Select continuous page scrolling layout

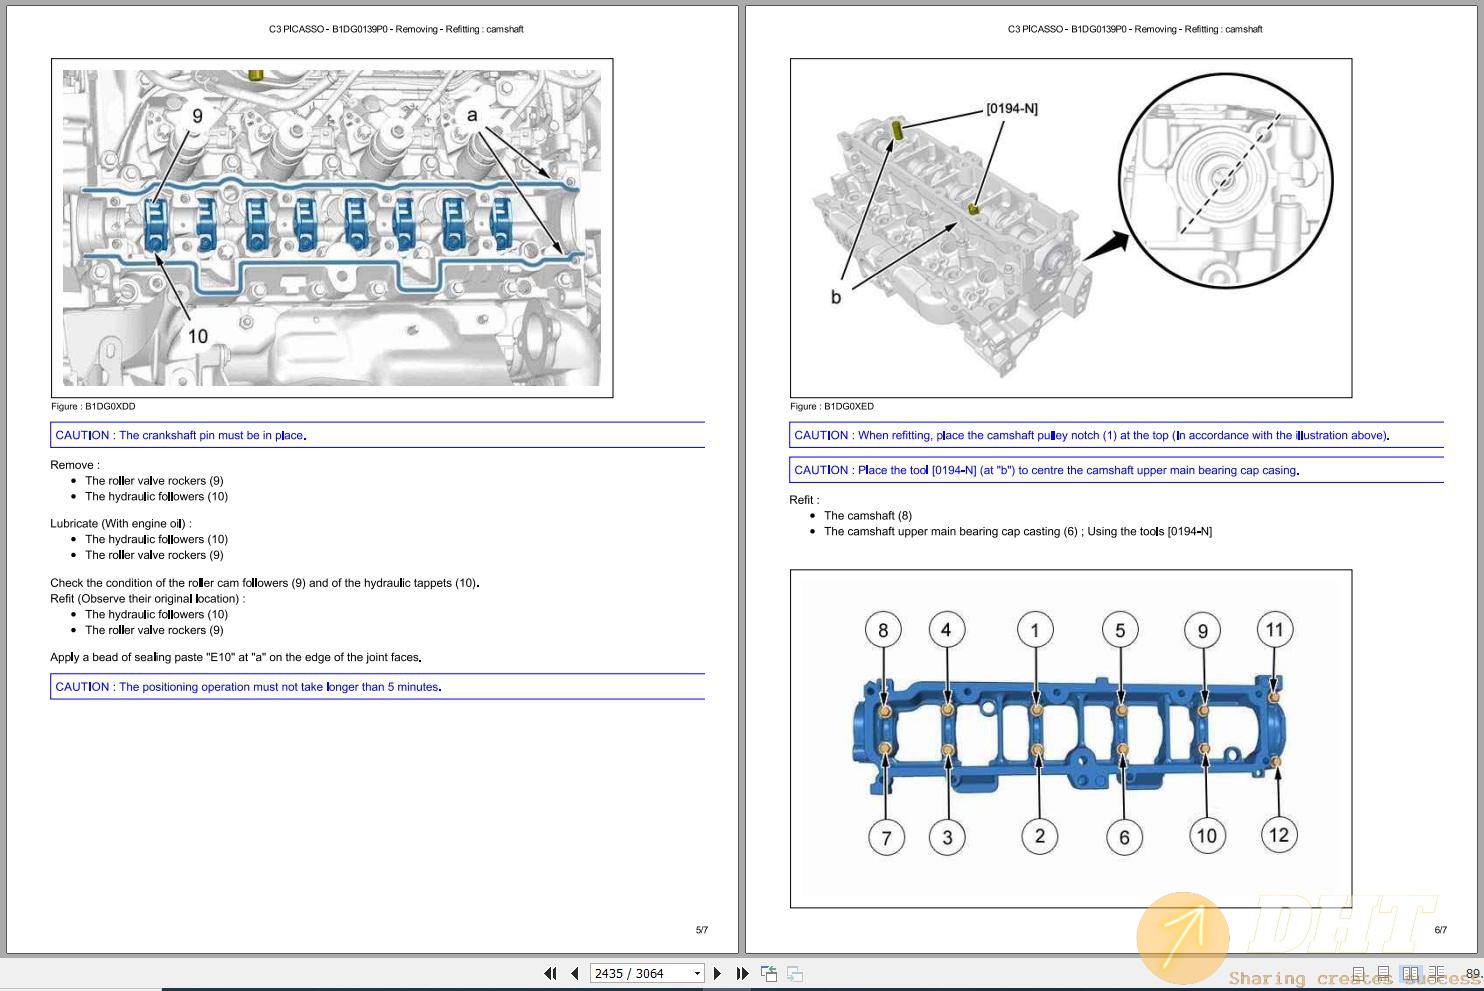tap(1383, 973)
